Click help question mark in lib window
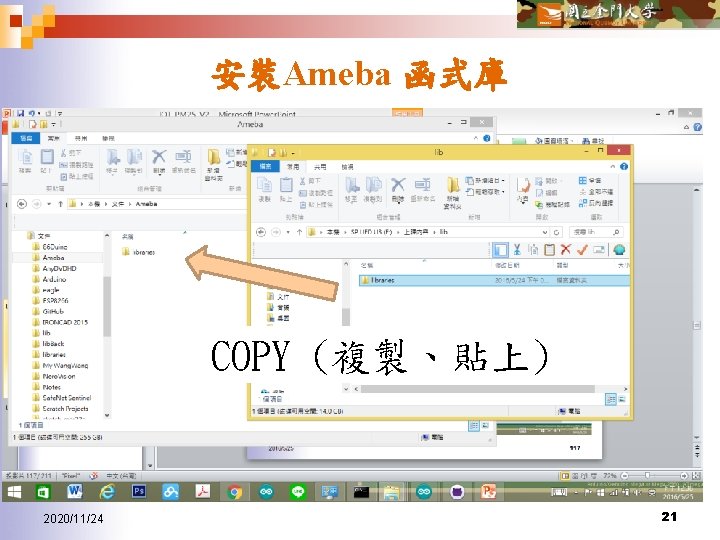Screen dimensions: 720x540 624,166
